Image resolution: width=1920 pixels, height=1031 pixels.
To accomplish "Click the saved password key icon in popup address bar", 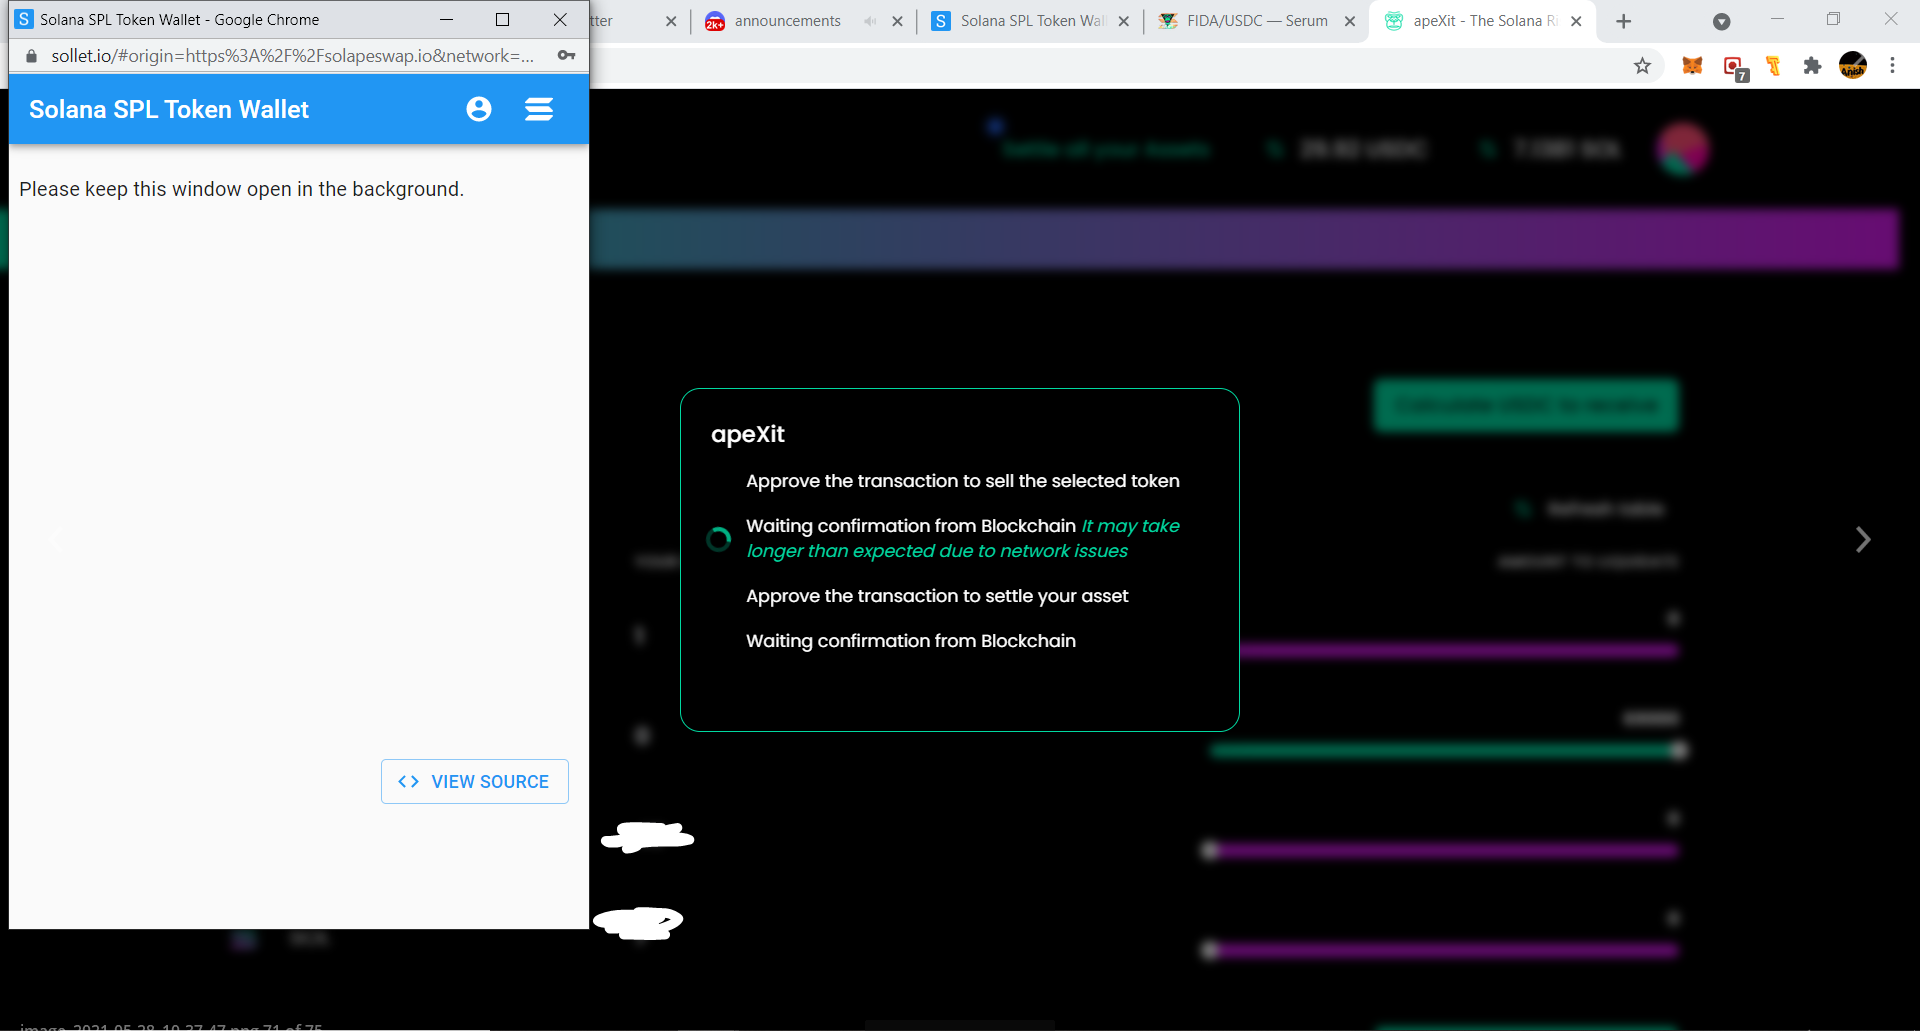I will [567, 56].
